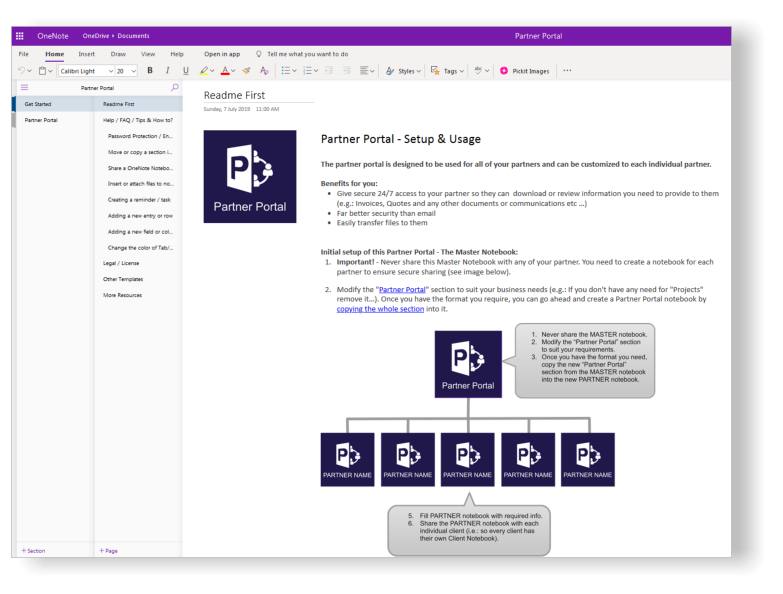Click the add Page button
The width and height of the screenshot is (783, 594).
[108, 551]
